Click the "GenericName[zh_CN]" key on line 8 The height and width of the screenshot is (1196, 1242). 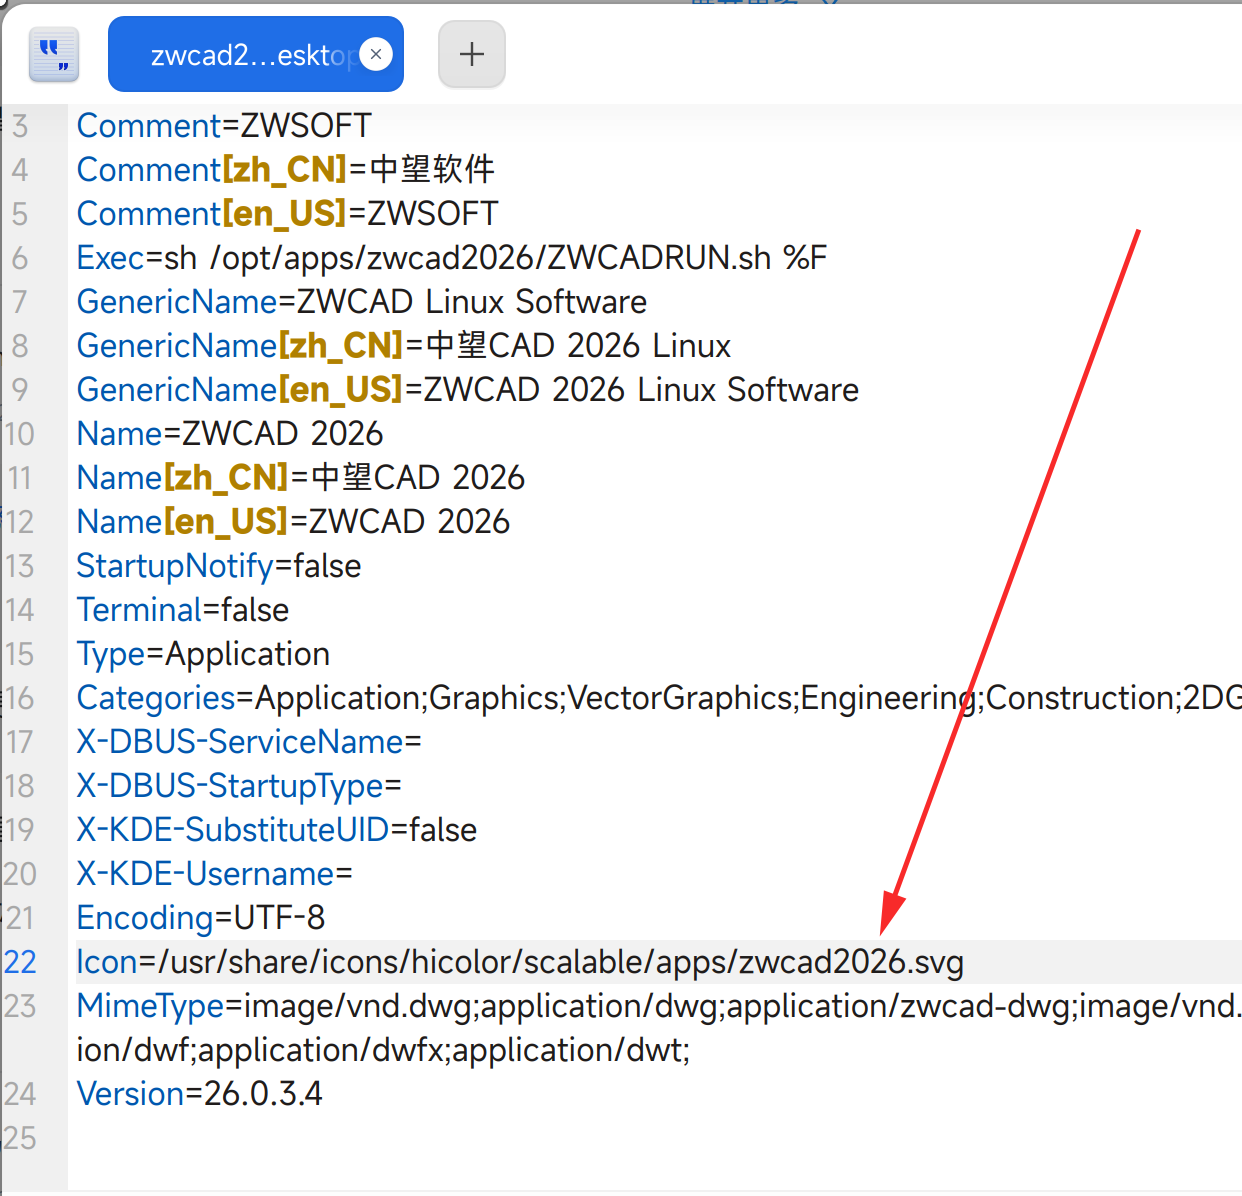click(x=240, y=346)
